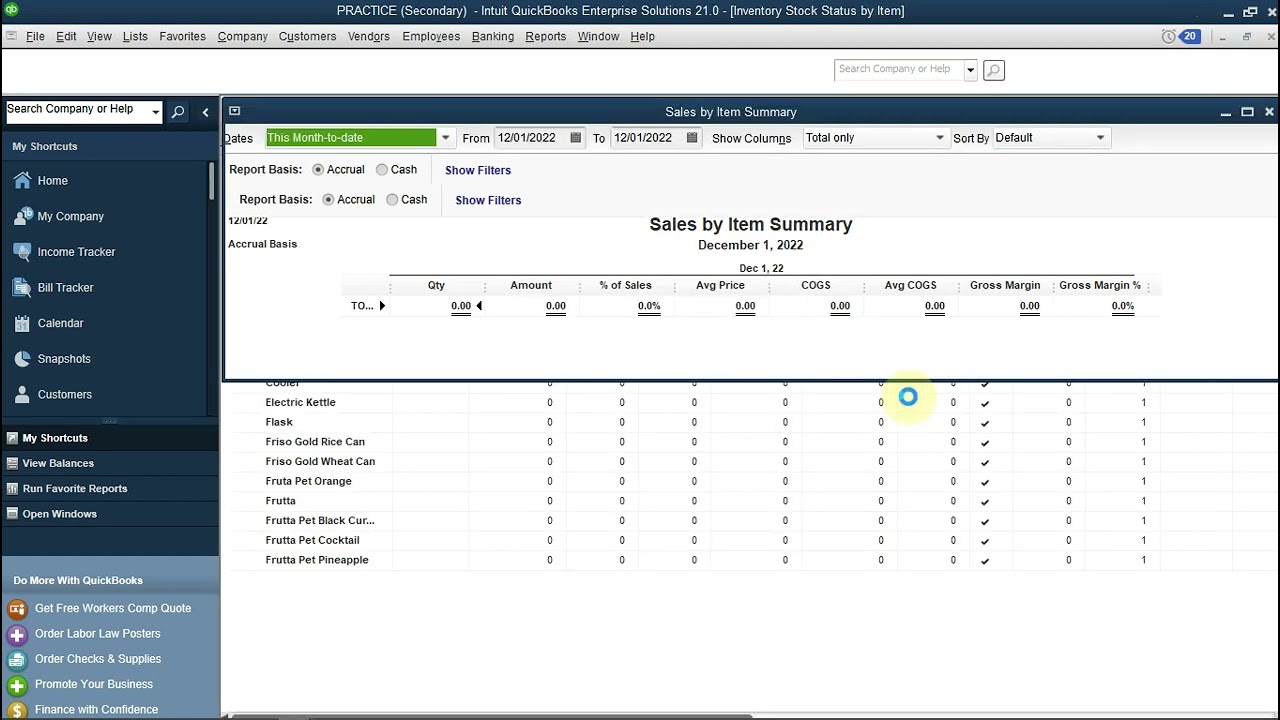Click lower Show Filters link
The width and height of the screenshot is (1280, 720).
pyautogui.click(x=488, y=200)
